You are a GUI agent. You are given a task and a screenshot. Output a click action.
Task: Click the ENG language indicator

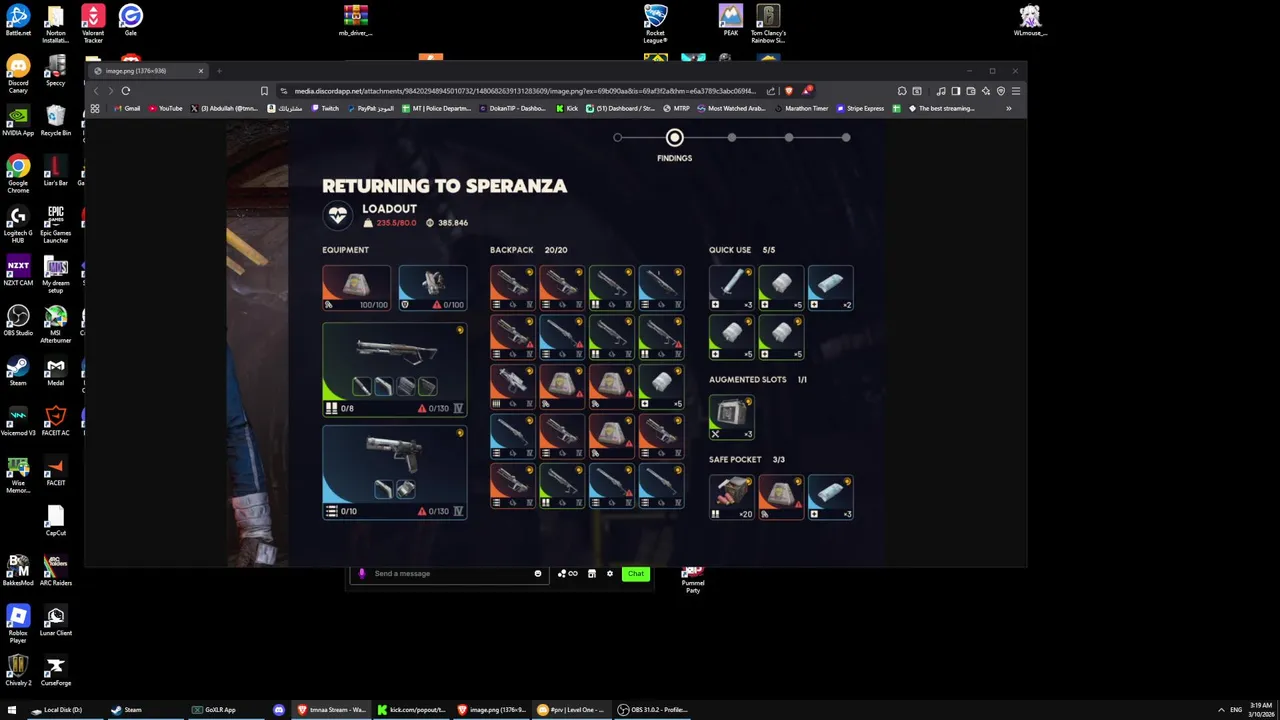click(1237, 710)
